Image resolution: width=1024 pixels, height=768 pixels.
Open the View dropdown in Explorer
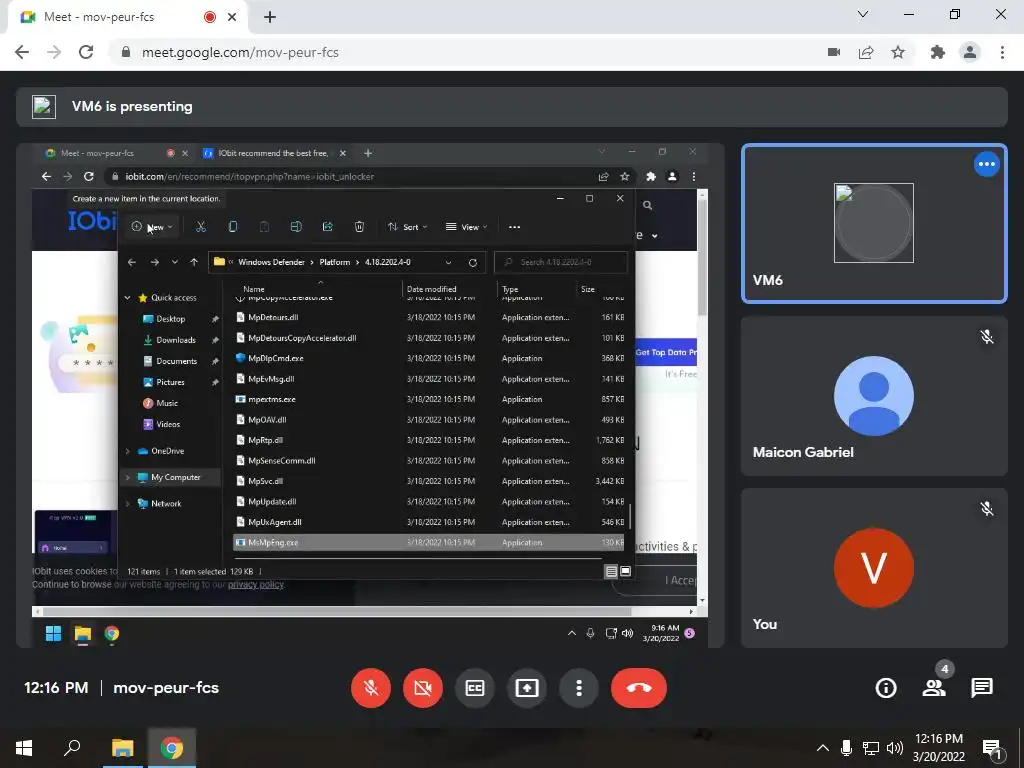466,227
